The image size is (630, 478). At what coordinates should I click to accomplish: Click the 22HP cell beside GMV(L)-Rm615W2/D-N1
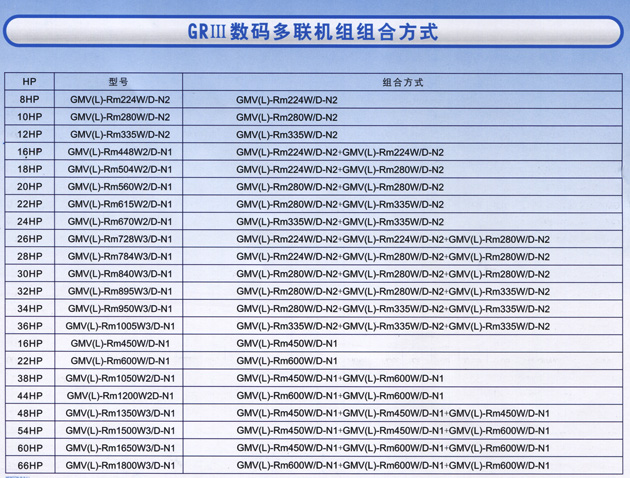[x=29, y=204]
